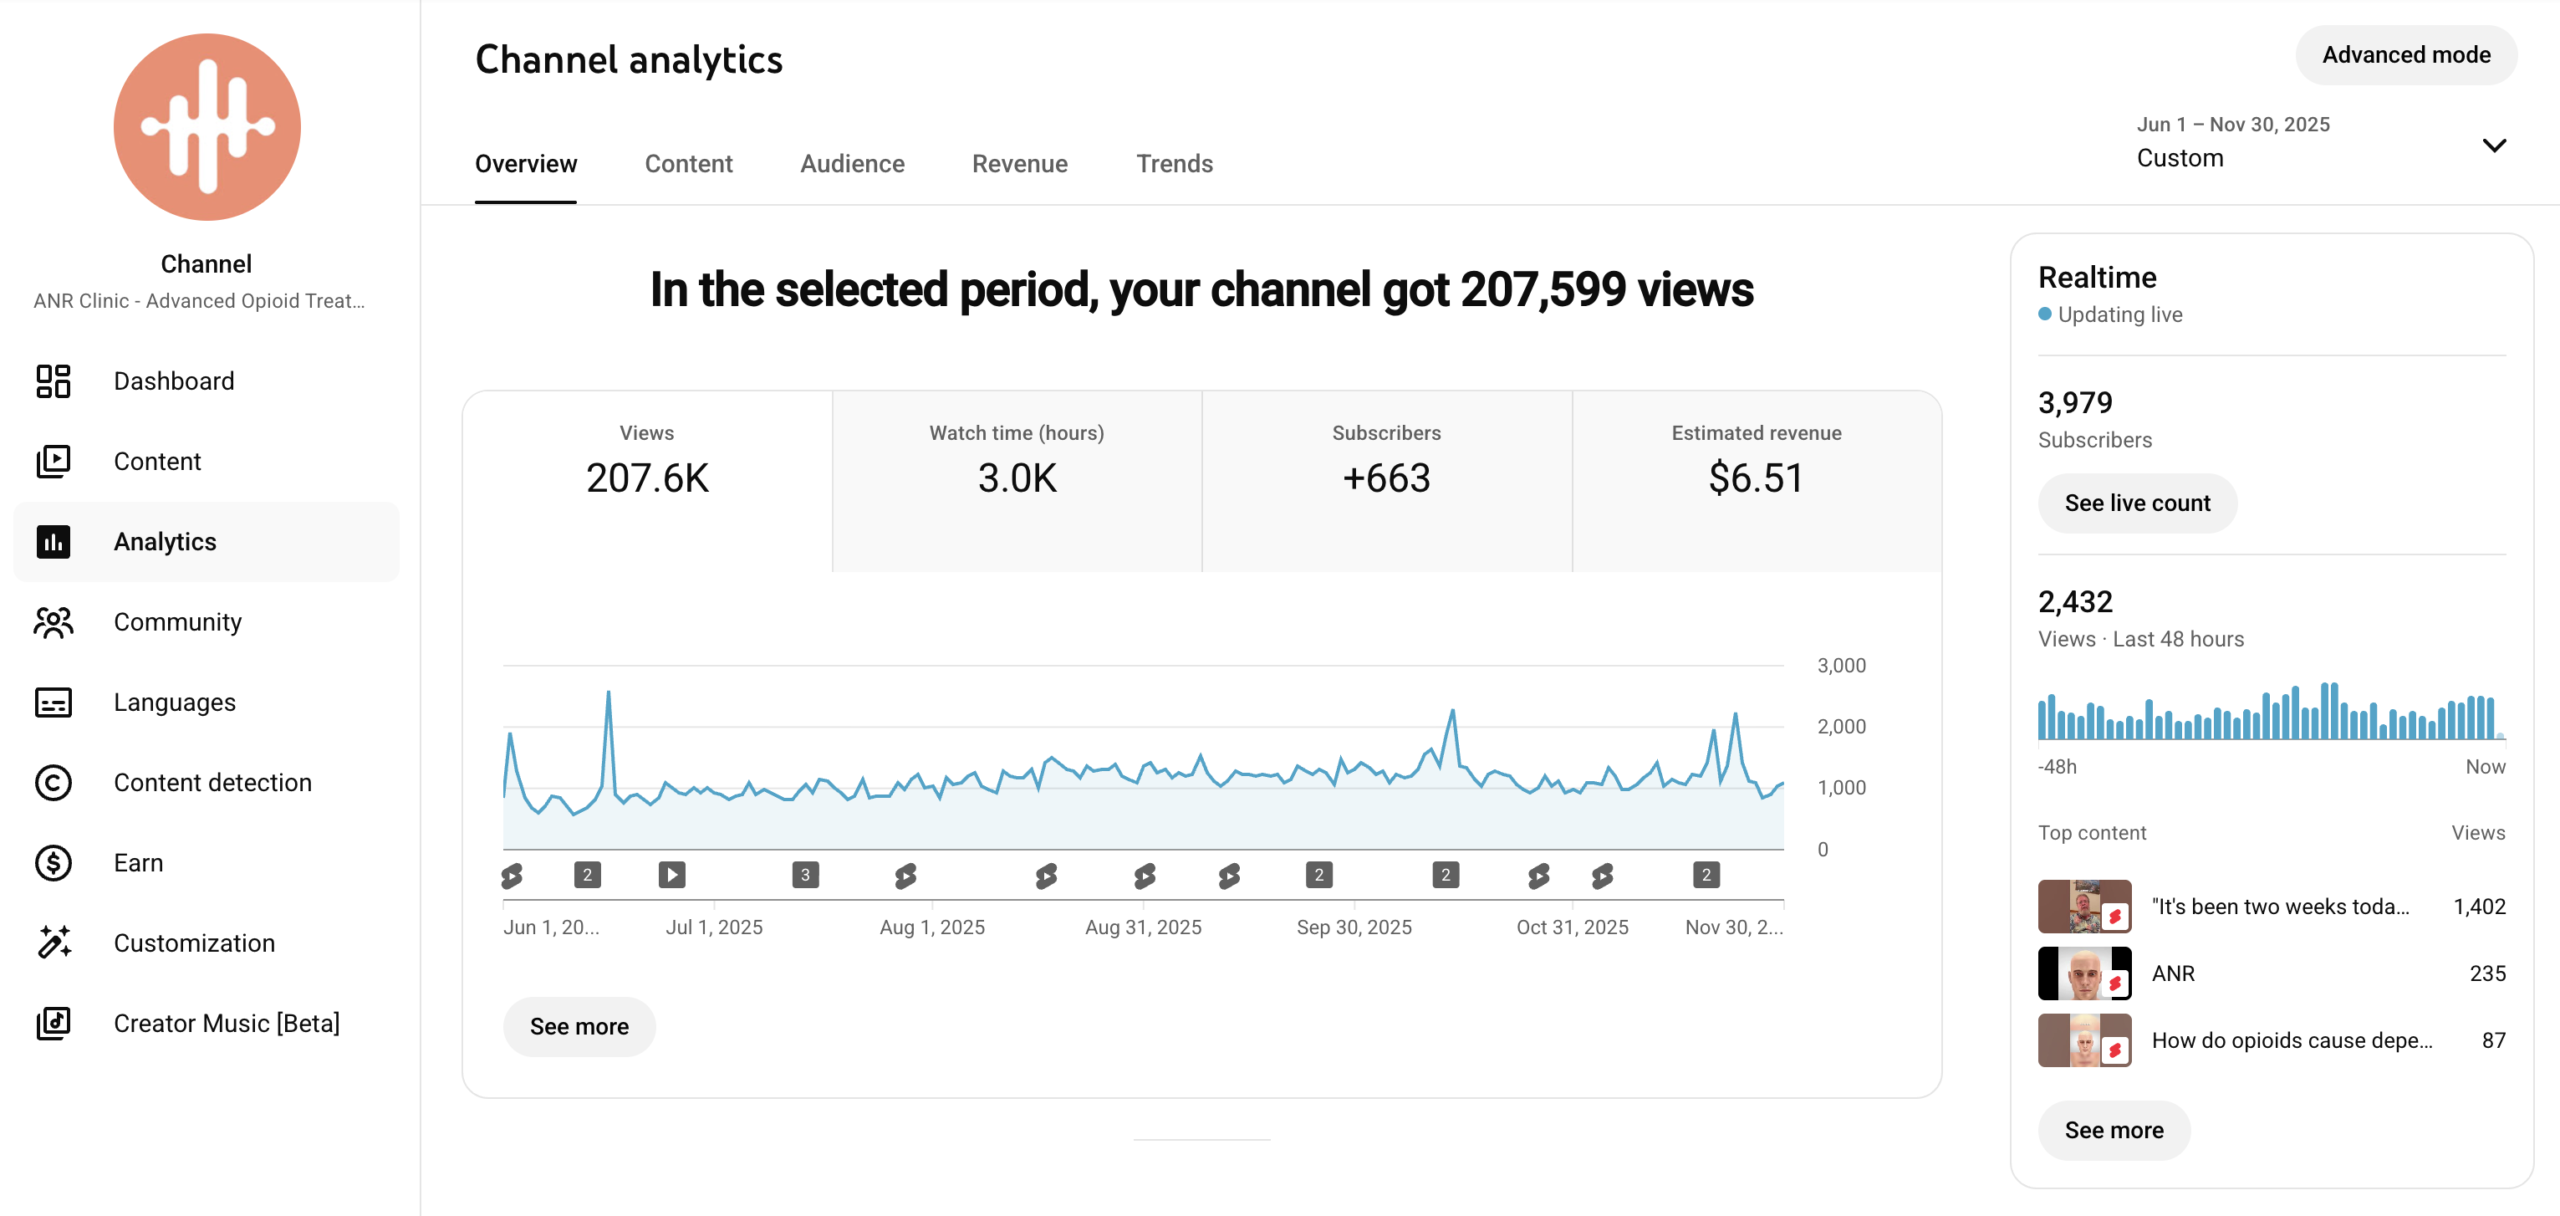
Task: Open the ANR top content thumbnail
Action: [x=2084, y=973]
